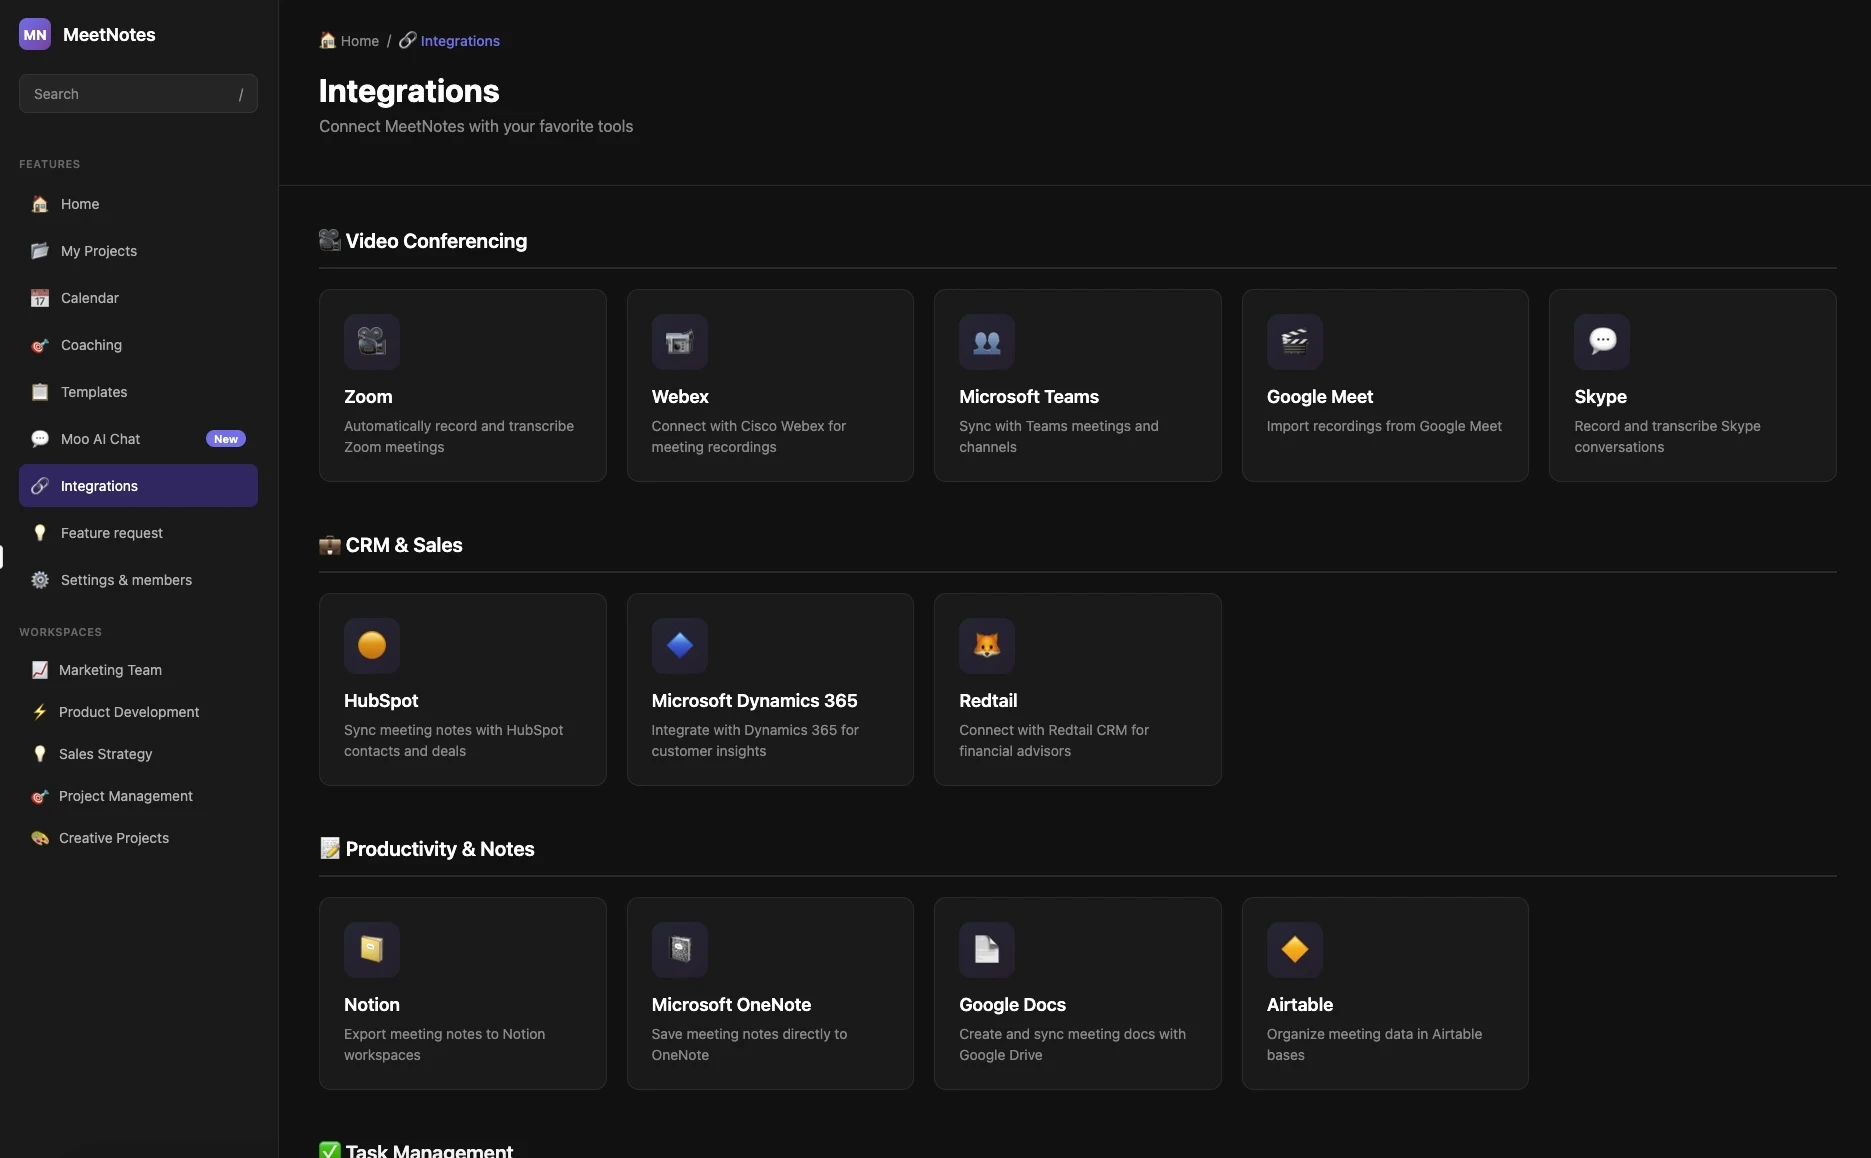The width and height of the screenshot is (1871, 1158).
Task: Click the Skype speech bubble icon
Action: point(1602,342)
